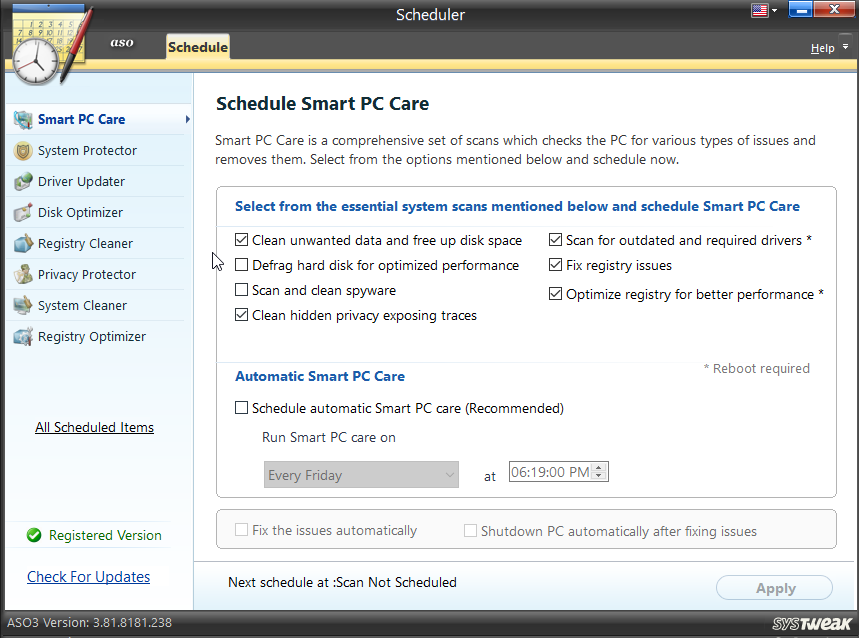Click Check For Updates
The height and width of the screenshot is (638, 859).
coord(88,577)
